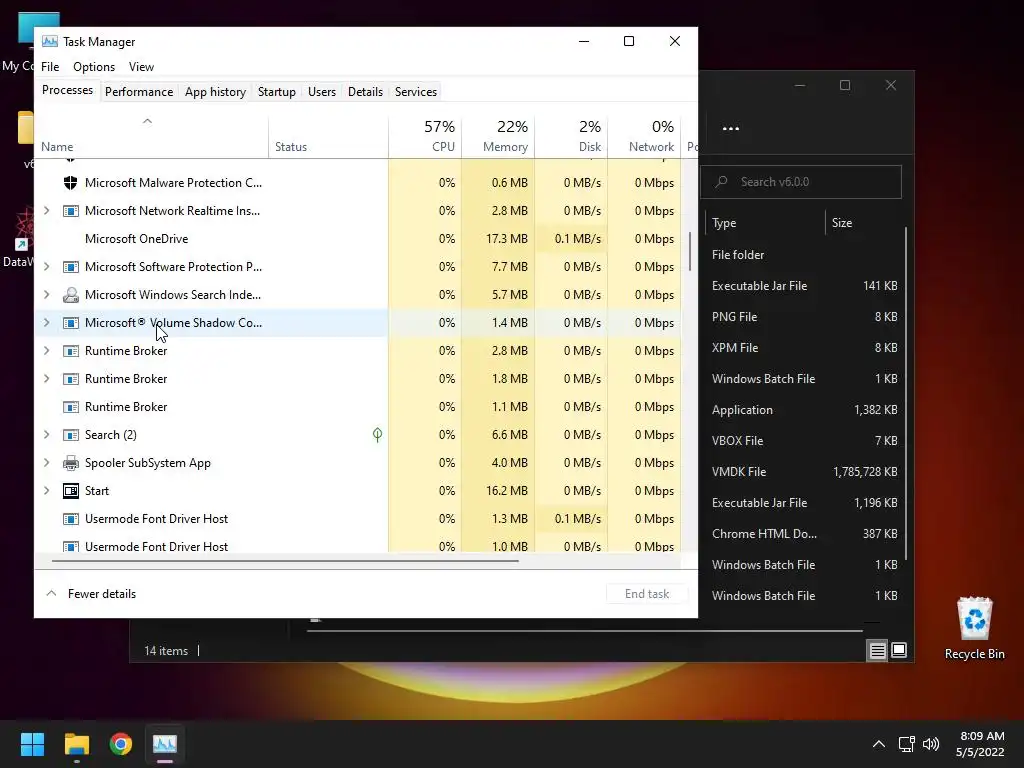The image size is (1024, 768).
Task: Switch to the App history tab
Action: (x=216, y=92)
